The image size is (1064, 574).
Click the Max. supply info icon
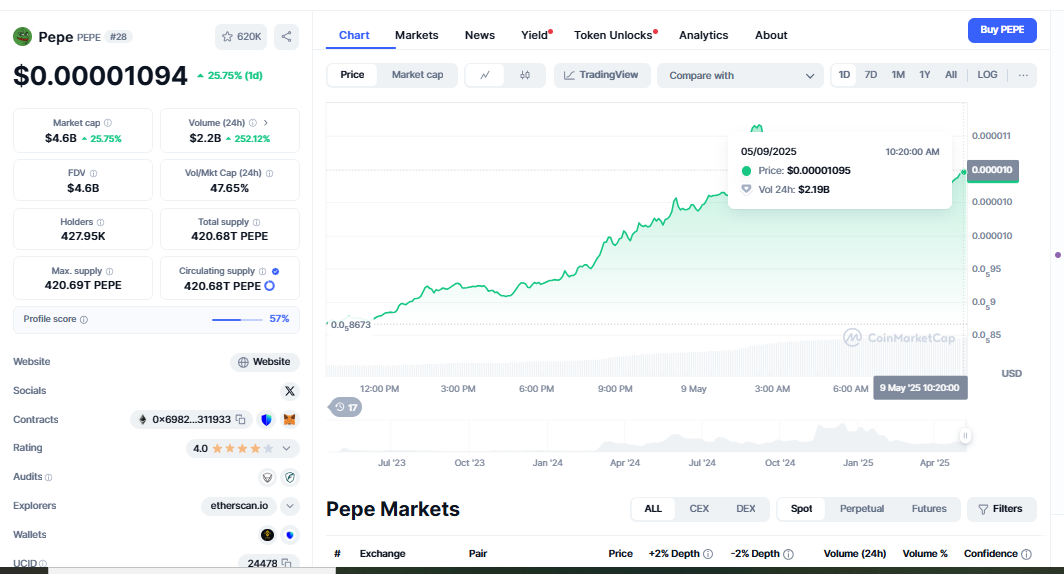pyautogui.click(x=109, y=271)
